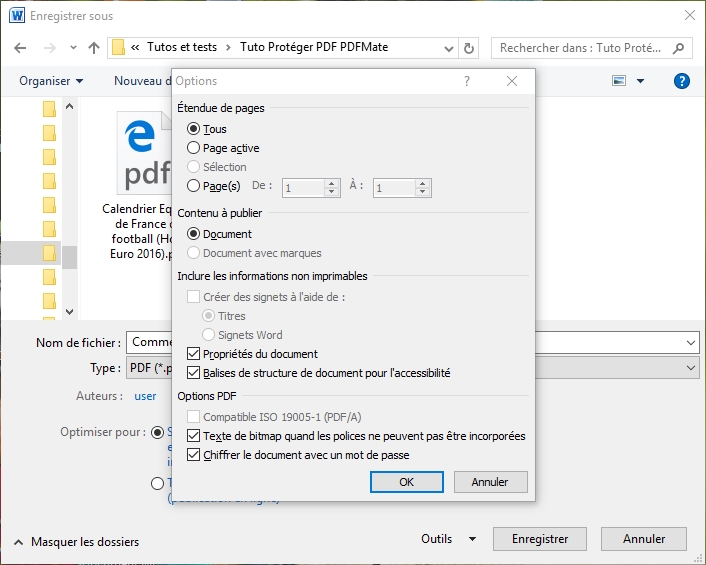
Task: Collapse folders with Masquer les dossiers
Action: (x=77, y=542)
